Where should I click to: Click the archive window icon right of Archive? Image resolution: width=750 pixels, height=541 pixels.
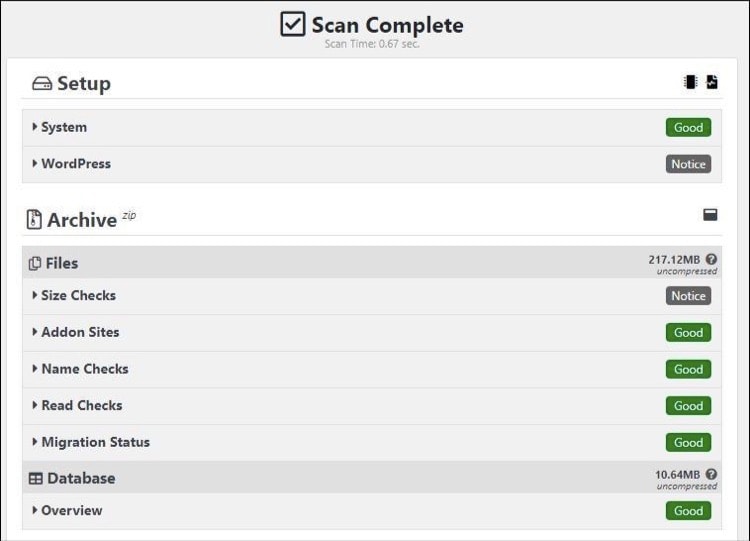[x=710, y=215]
